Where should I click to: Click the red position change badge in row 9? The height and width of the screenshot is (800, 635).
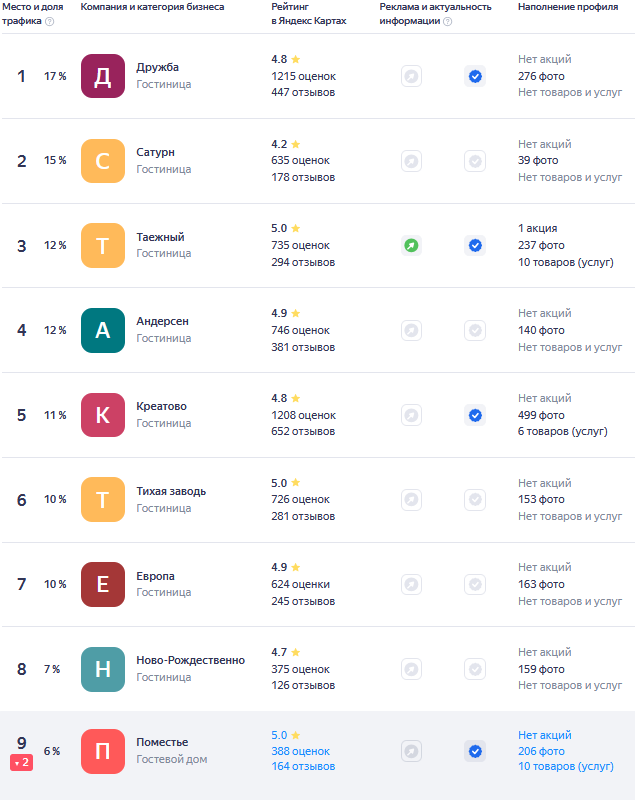point(22,763)
